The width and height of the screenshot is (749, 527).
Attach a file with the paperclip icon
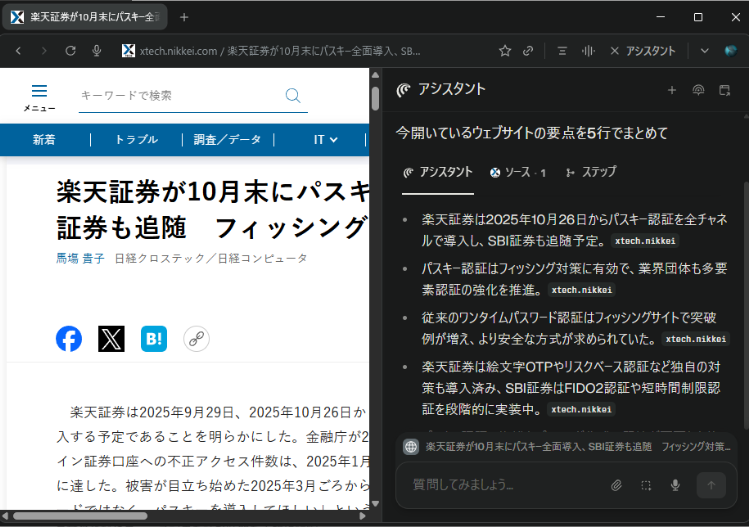click(617, 485)
